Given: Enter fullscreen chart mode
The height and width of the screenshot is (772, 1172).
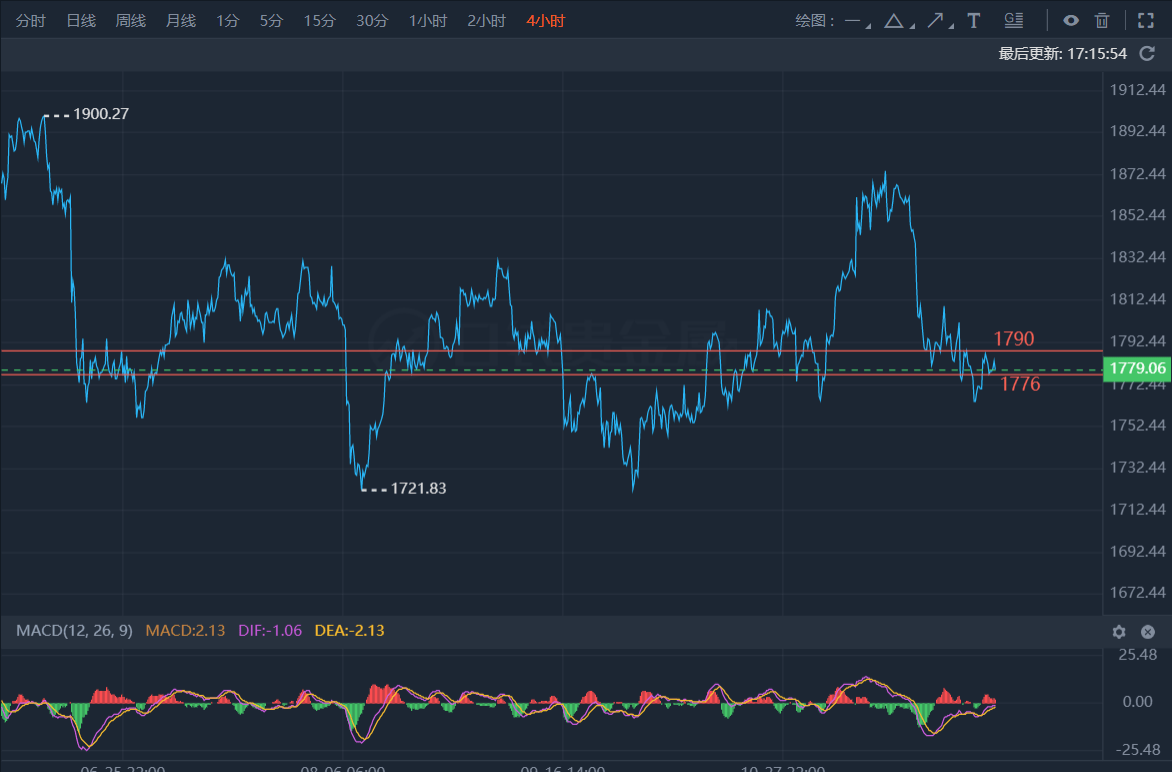Looking at the screenshot, I should (1146, 21).
